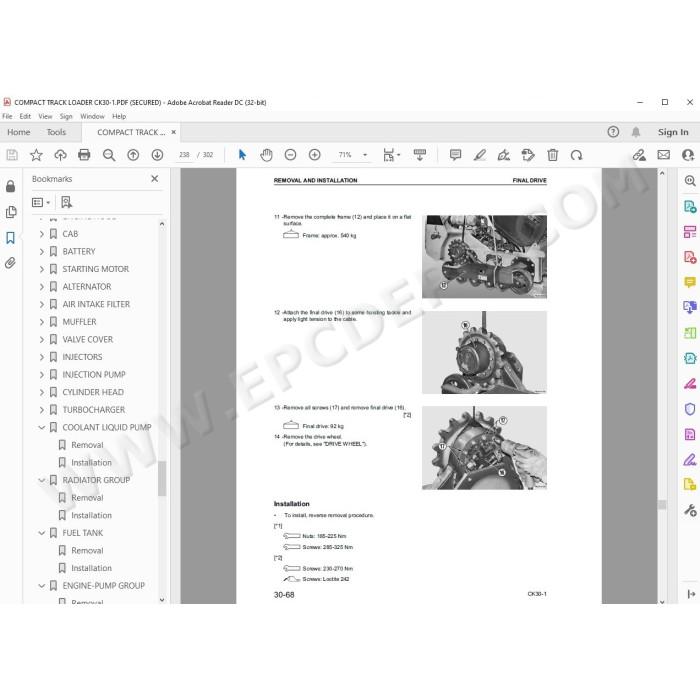Collapse the RADIATOR GROUP bookmark

42,480
